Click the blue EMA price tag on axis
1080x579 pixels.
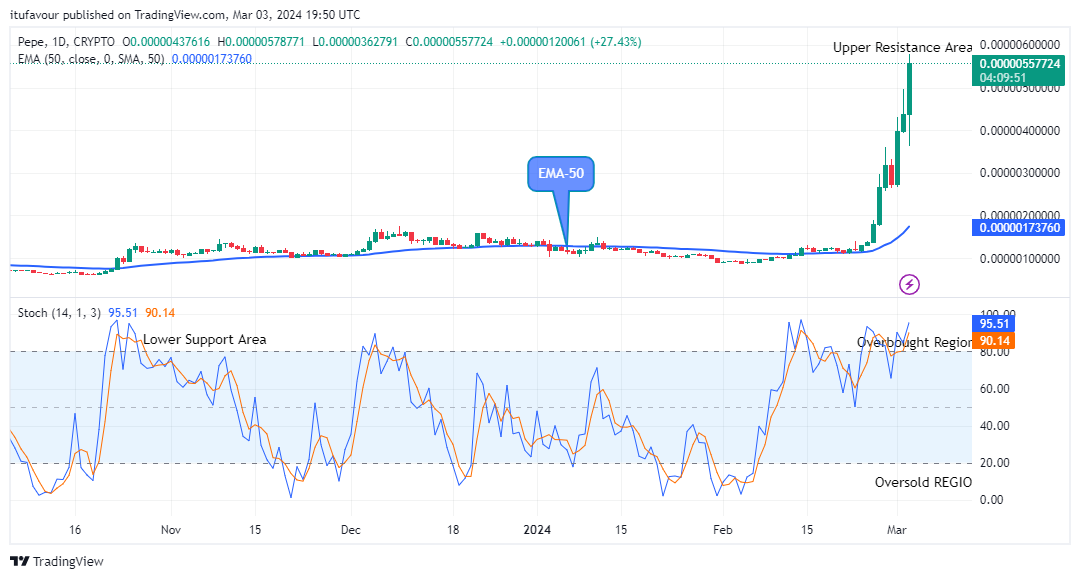pos(1018,227)
